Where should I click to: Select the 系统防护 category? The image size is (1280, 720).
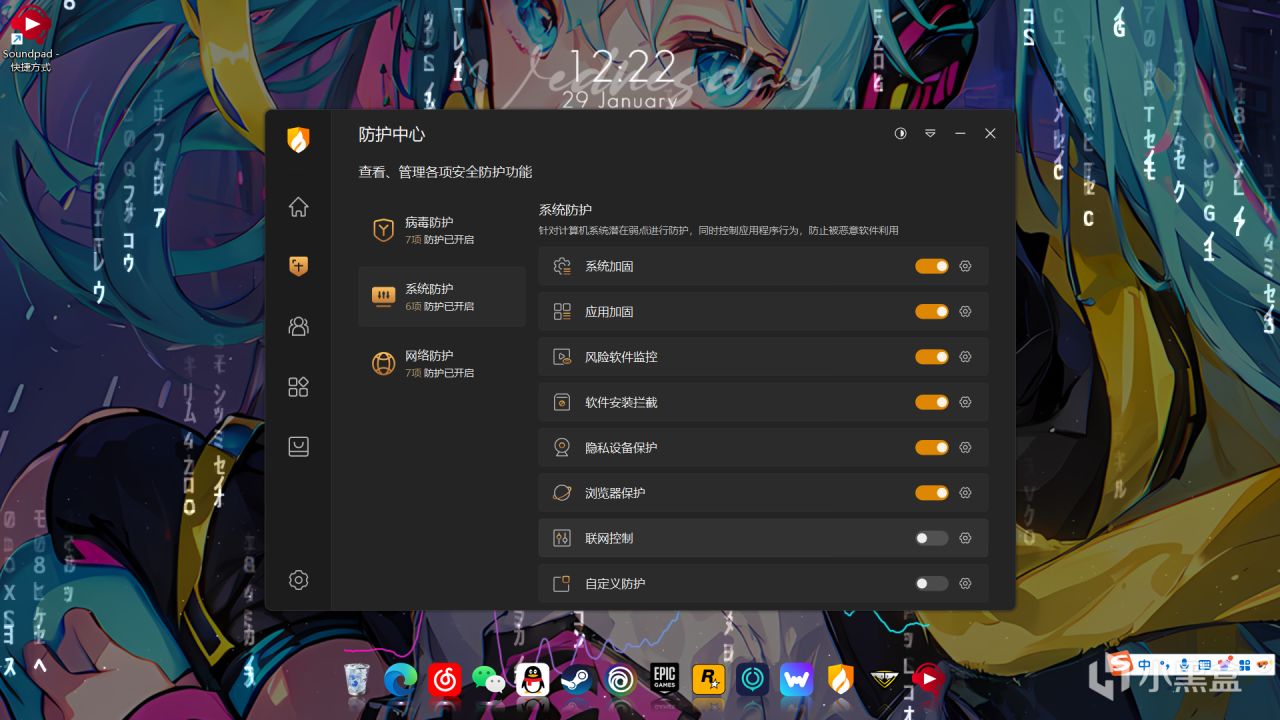coord(442,296)
